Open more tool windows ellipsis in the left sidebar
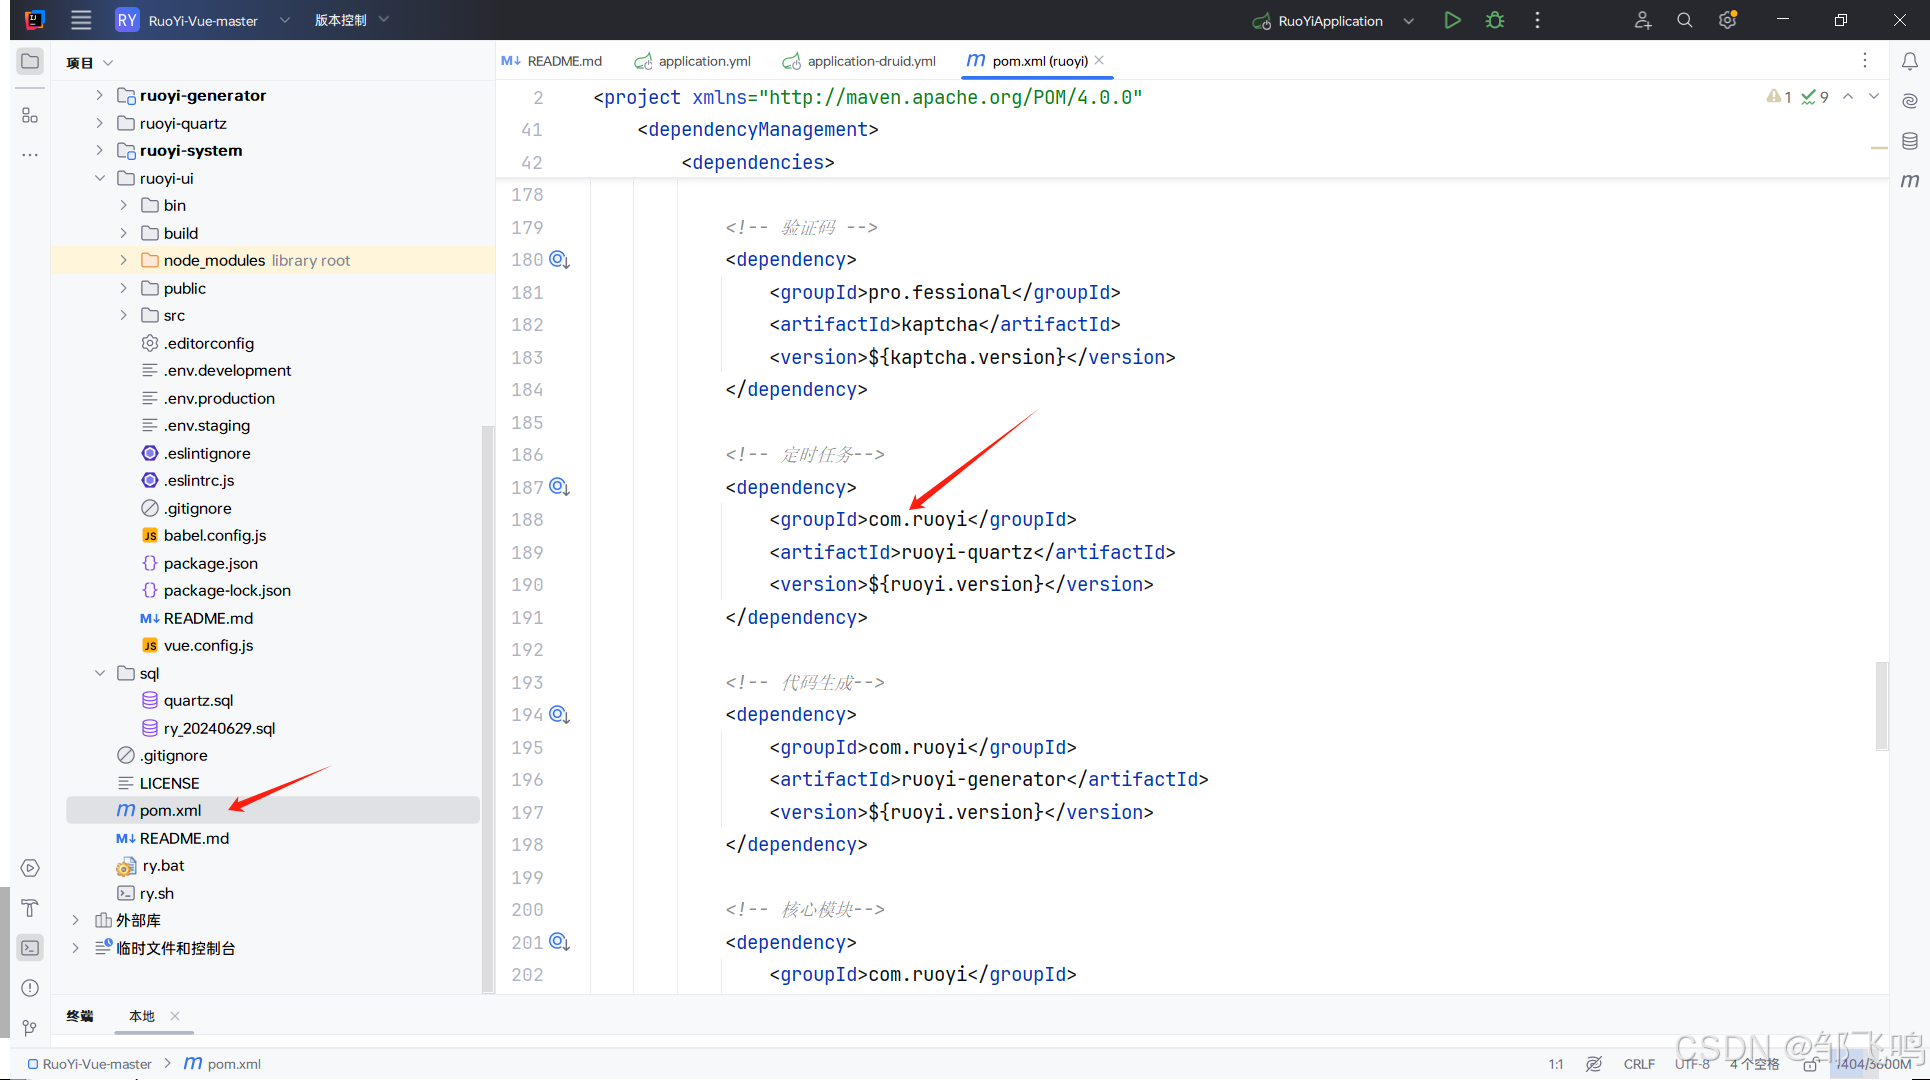The image size is (1930, 1080). (30, 155)
